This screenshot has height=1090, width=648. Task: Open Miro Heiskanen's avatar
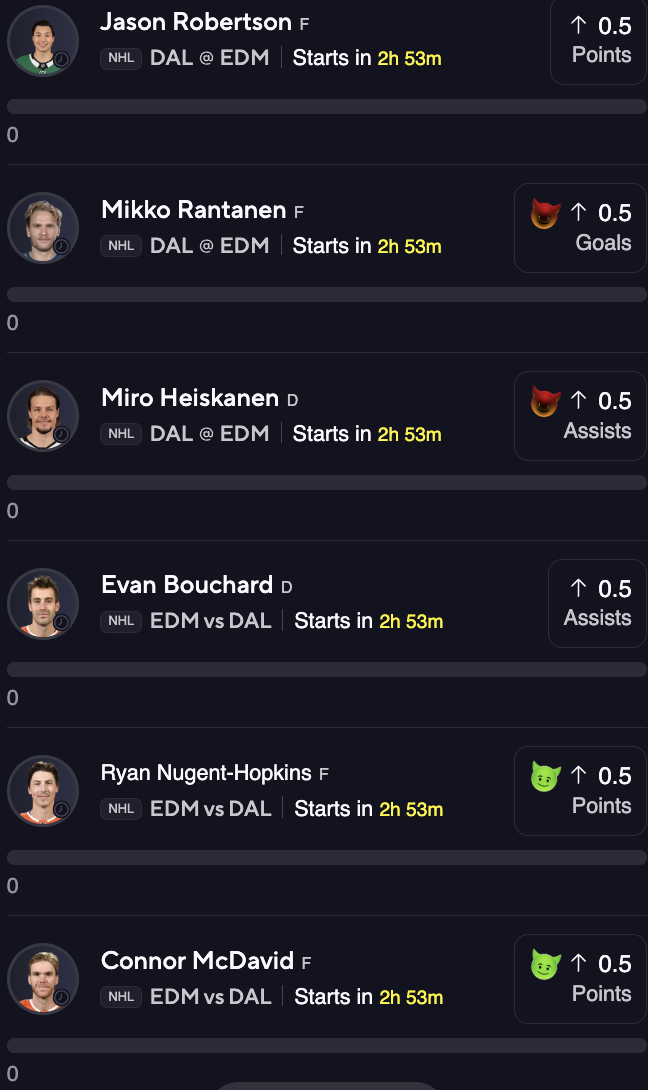coord(43,416)
